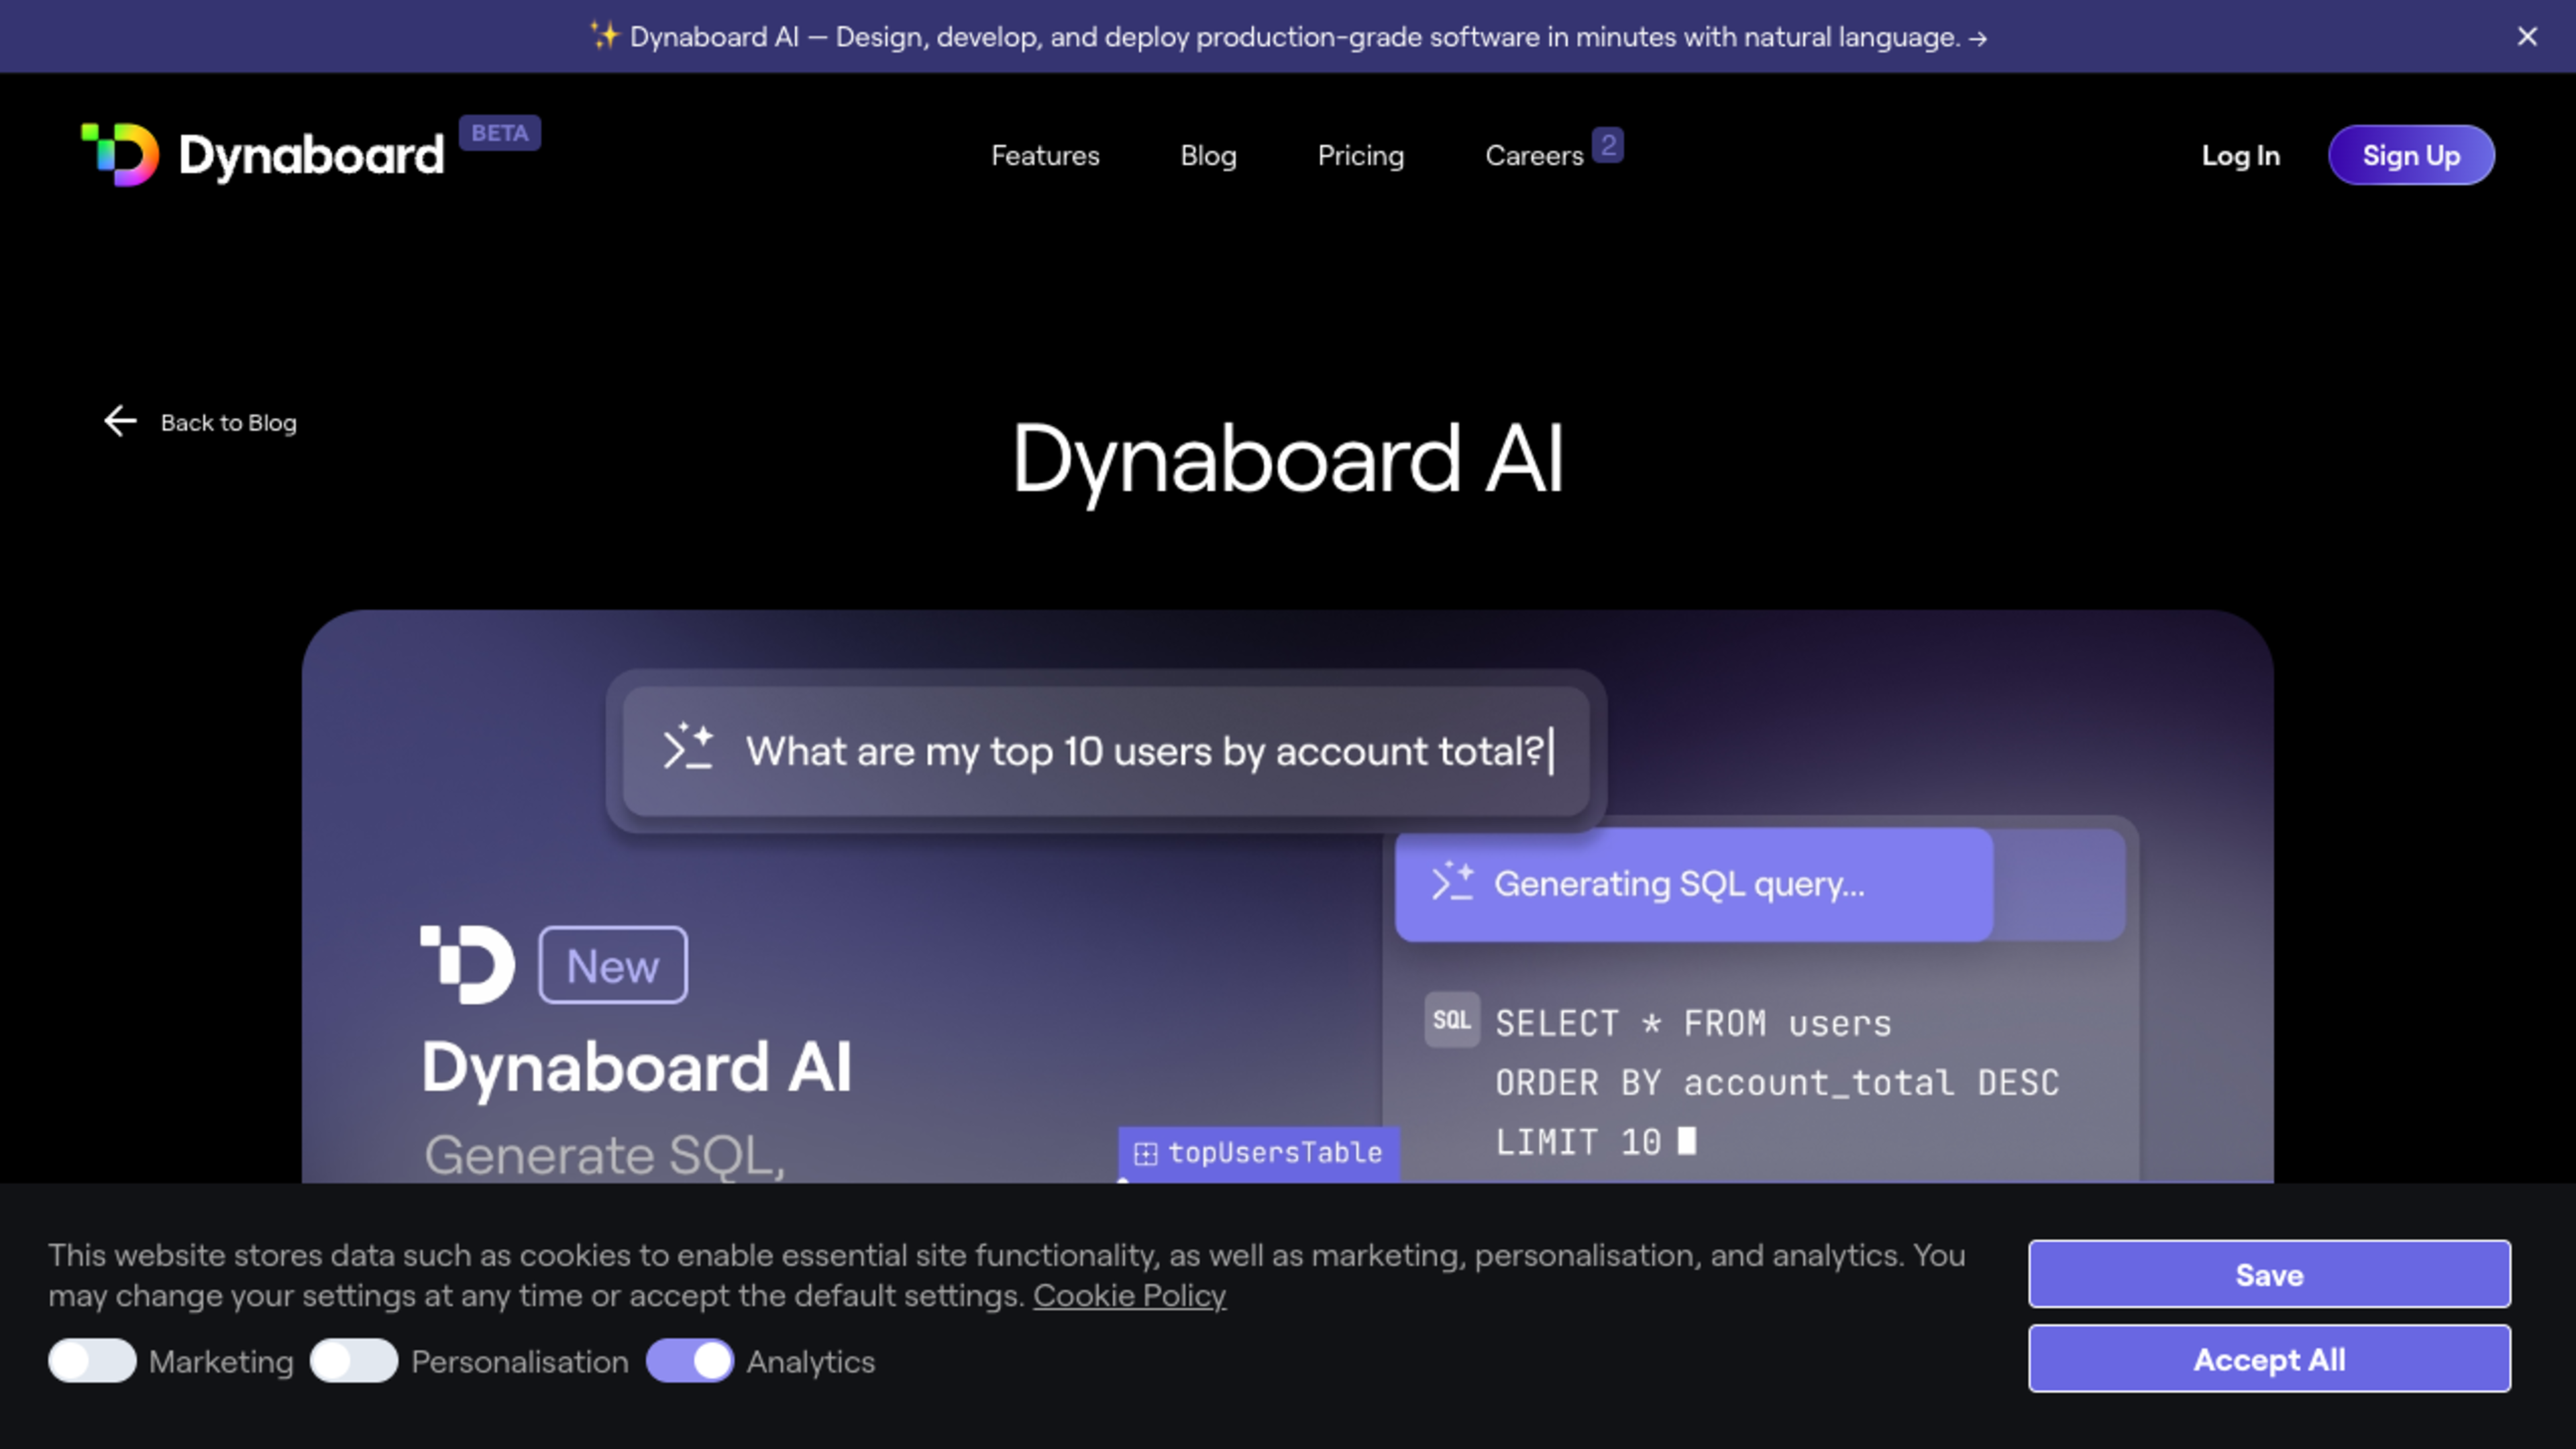Viewport: 2576px width, 1449px height.
Task: Click the Save cookie preferences button
Action: click(x=2270, y=1276)
